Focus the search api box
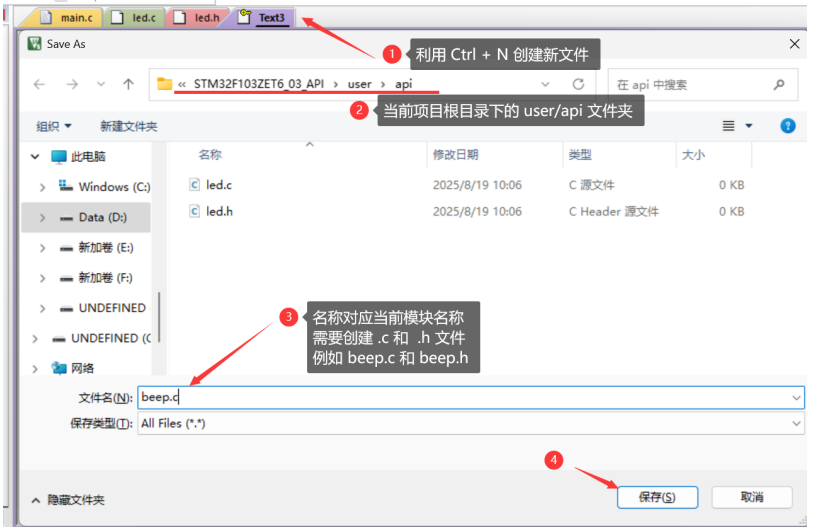Image resolution: width=822 pixels, height=529 pixels. pyautogui.click(x=702, y=84)
